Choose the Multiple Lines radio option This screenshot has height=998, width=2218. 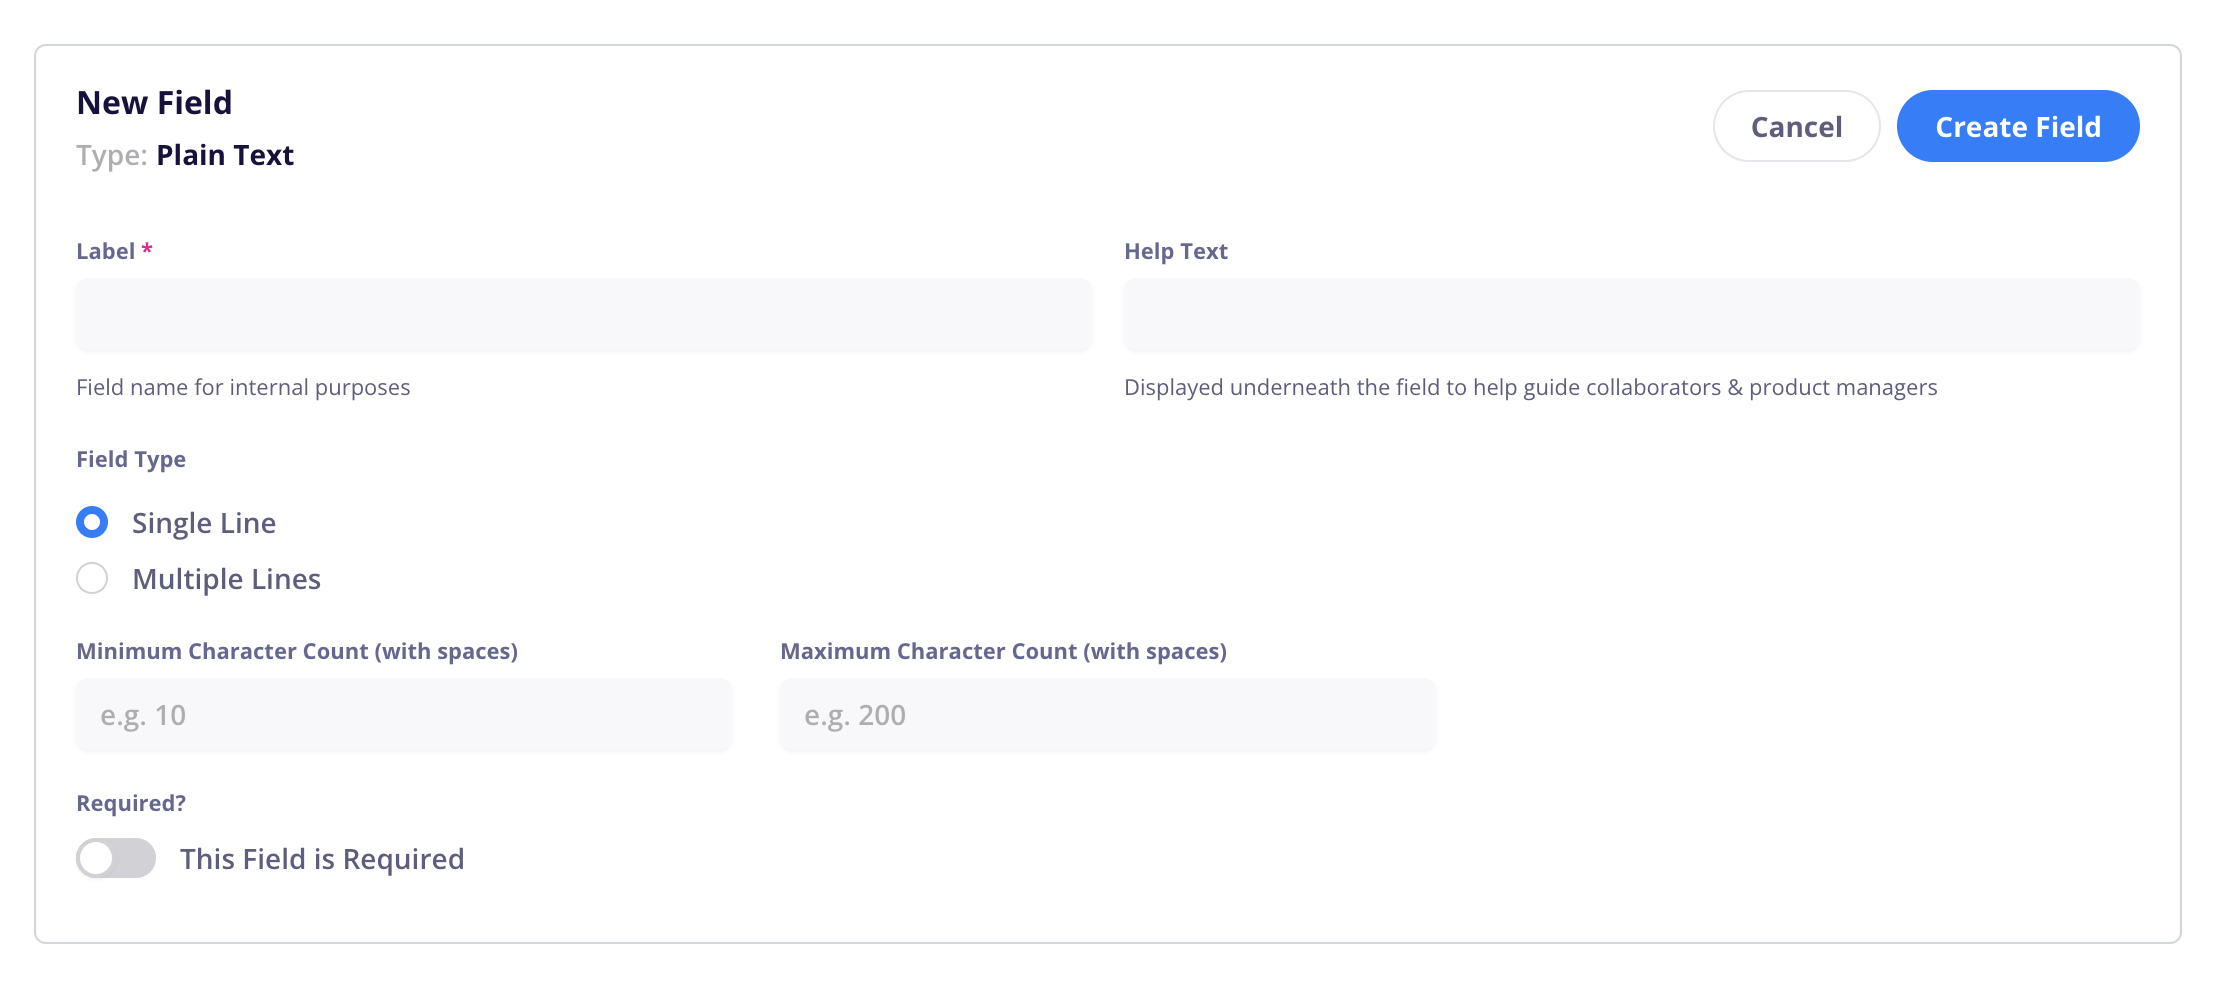click(92, 578)
